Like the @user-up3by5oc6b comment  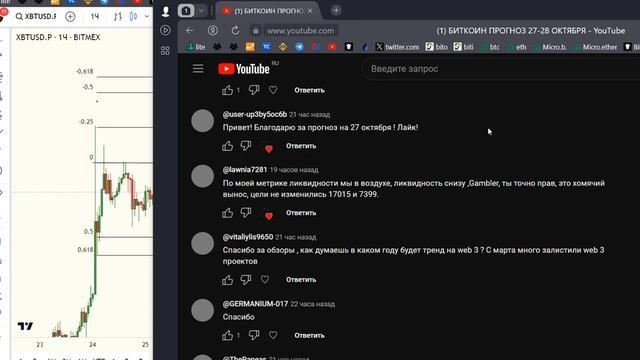pos(227,146)
